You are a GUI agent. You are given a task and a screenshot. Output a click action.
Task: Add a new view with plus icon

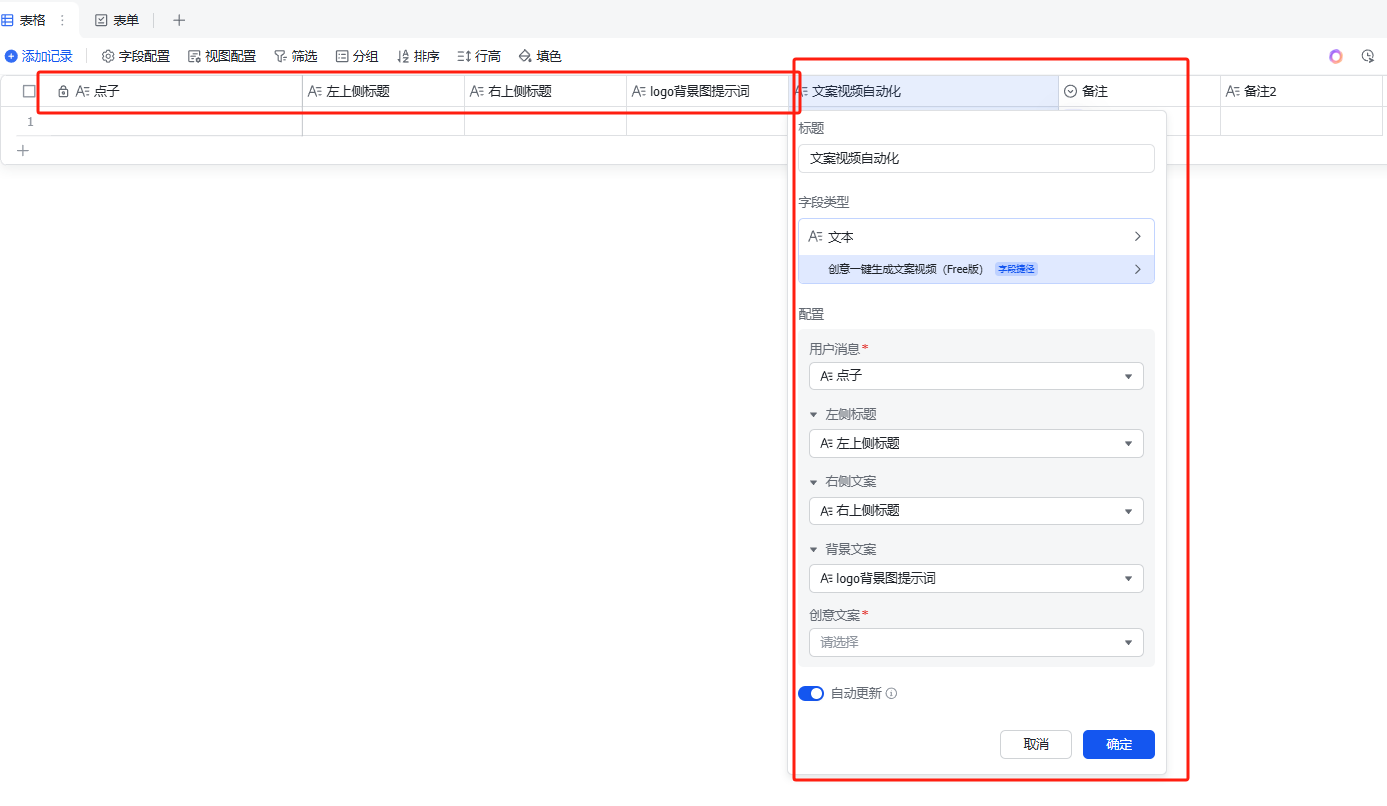pyautogui.click(x=179, y=20)
